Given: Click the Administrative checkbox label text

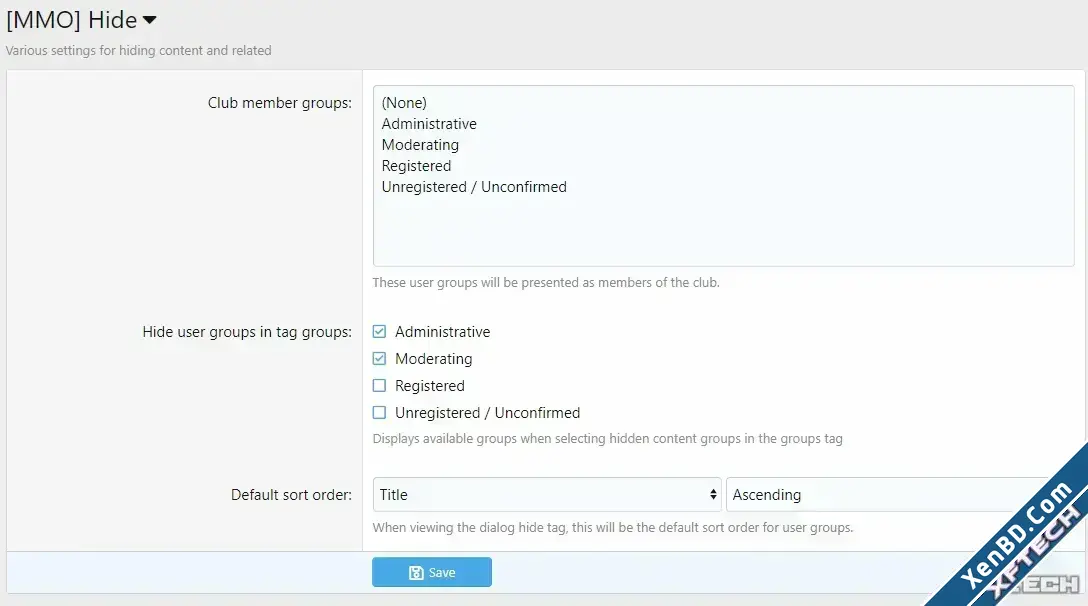Looking at the screenshot, I should click(x=443, y=332).
